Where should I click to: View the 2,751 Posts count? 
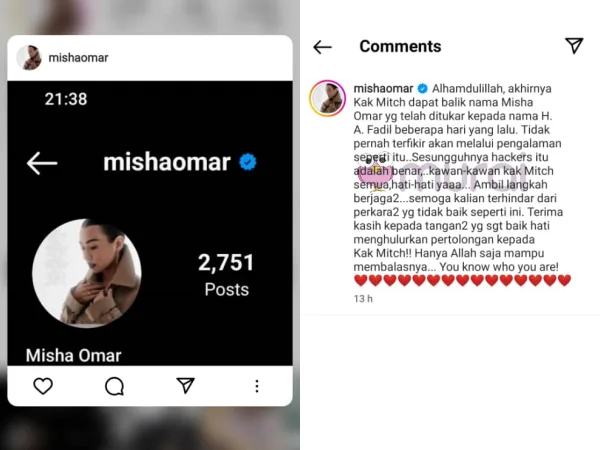click(226, 274)
